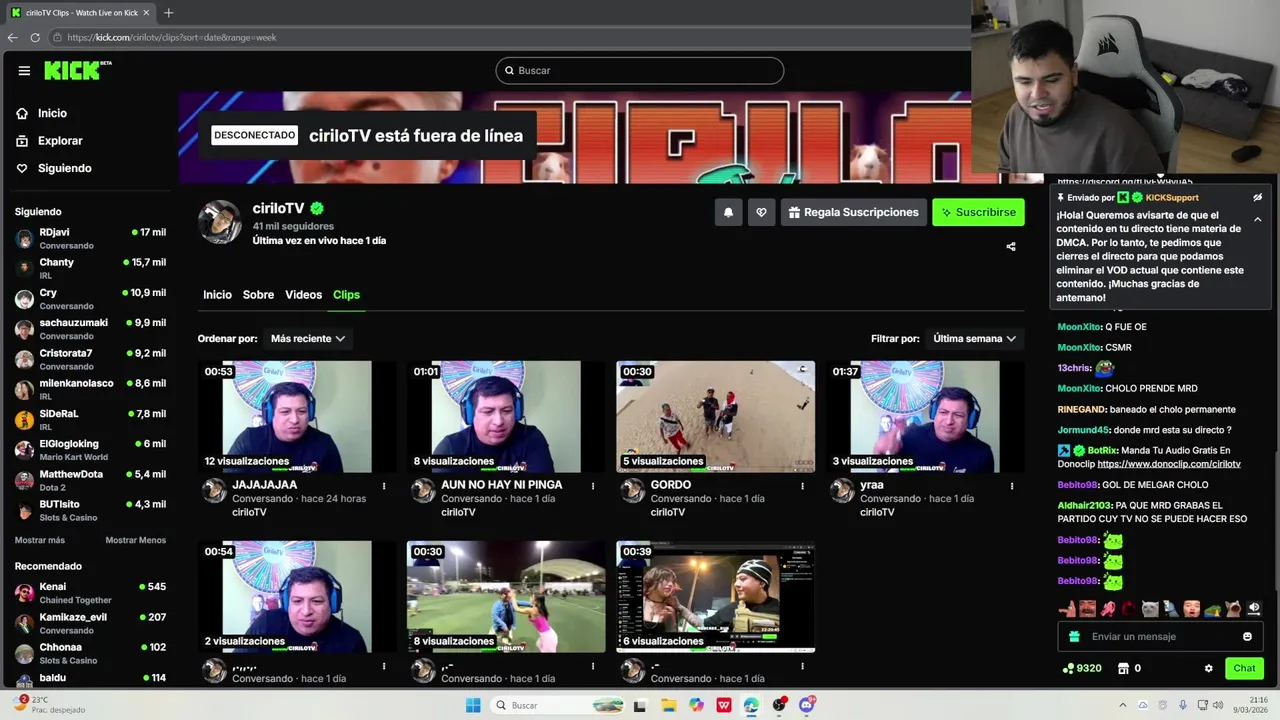Click the channel shop icon
Viewport: 1280px width, 720px height.
1123,668
